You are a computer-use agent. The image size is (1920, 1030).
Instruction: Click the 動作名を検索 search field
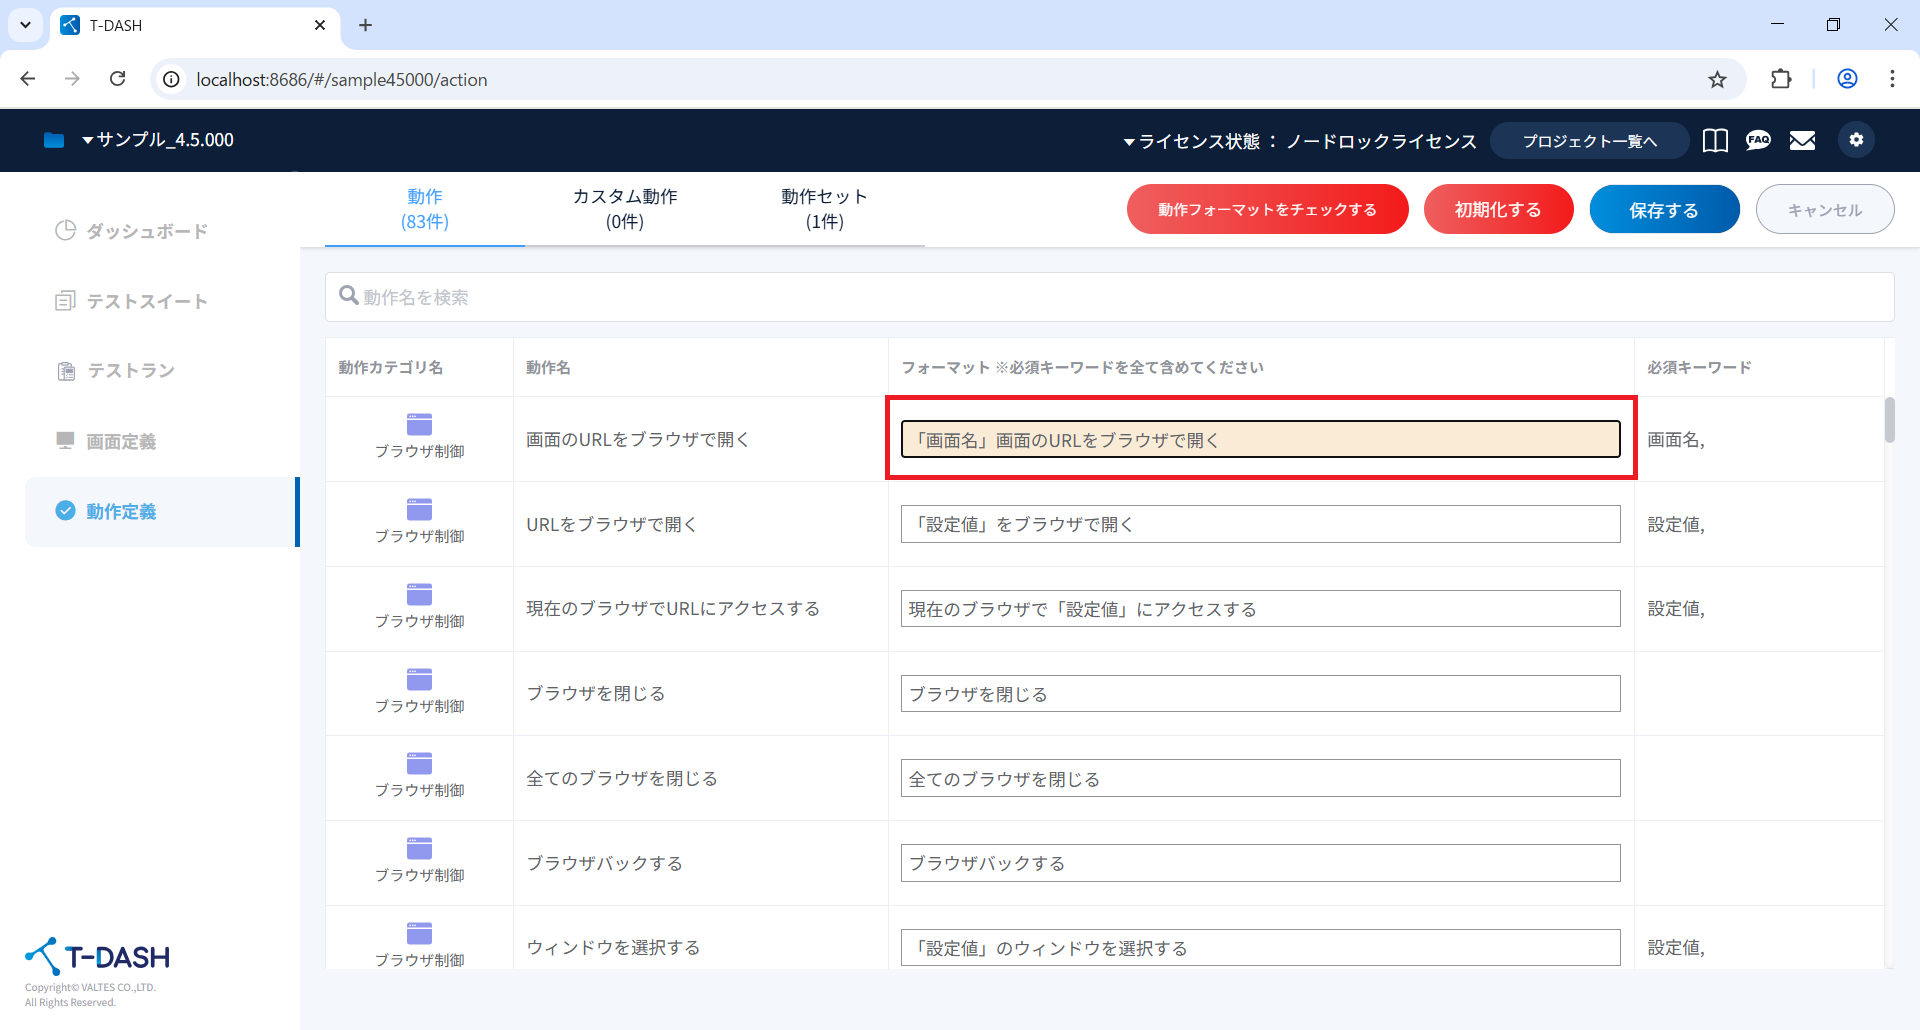1110,297
